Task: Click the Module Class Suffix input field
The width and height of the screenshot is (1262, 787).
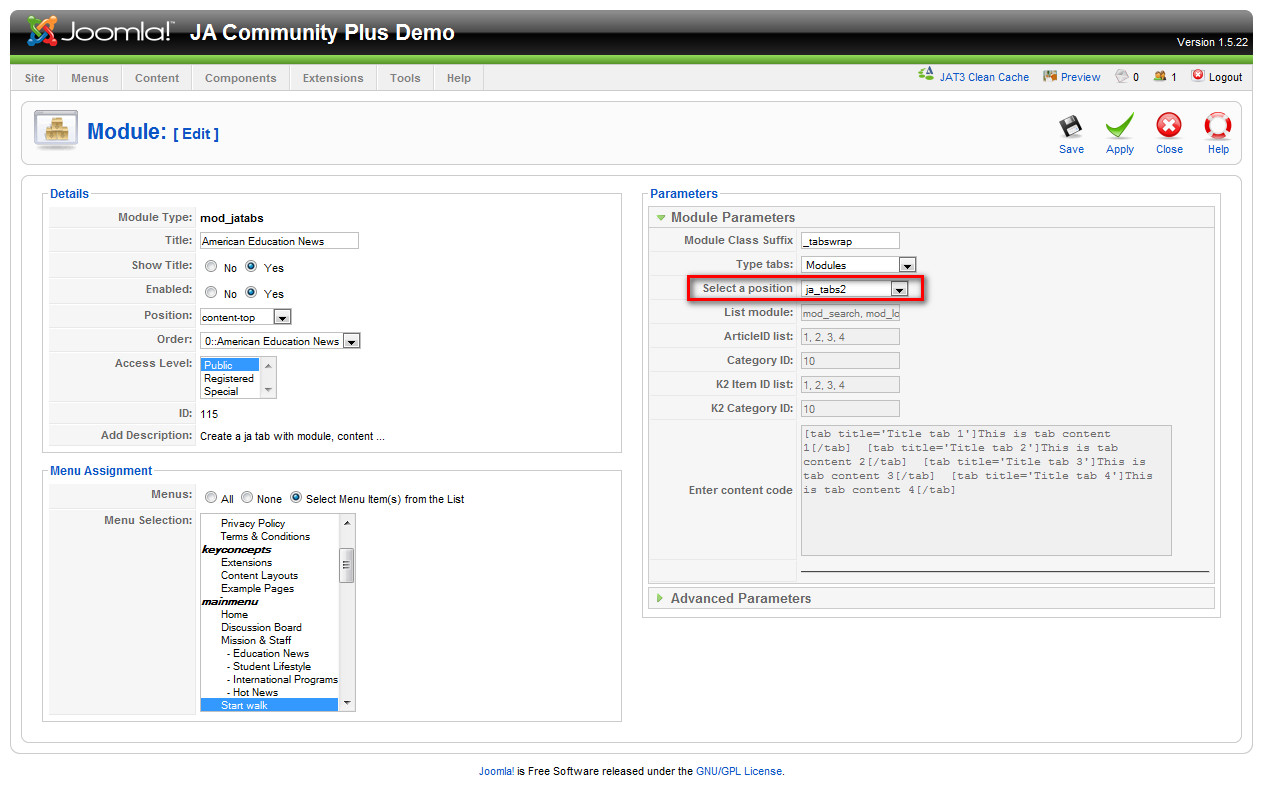Action: pos(850,240)
